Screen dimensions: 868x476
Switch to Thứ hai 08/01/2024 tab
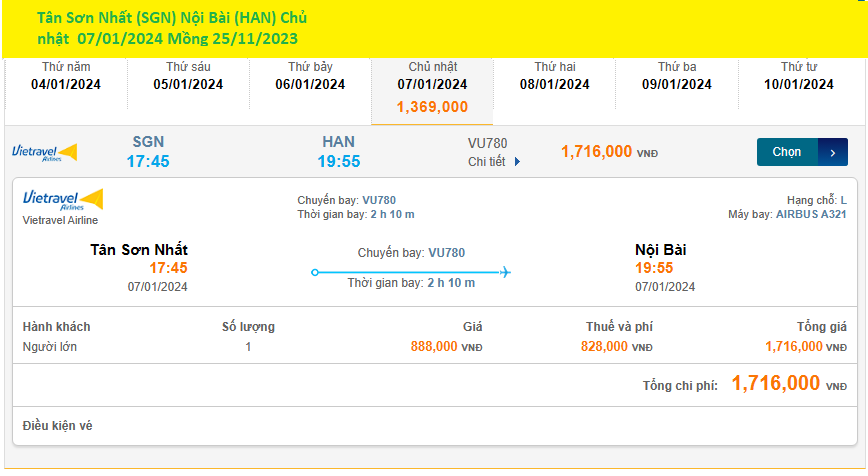(x=554, y=77)
